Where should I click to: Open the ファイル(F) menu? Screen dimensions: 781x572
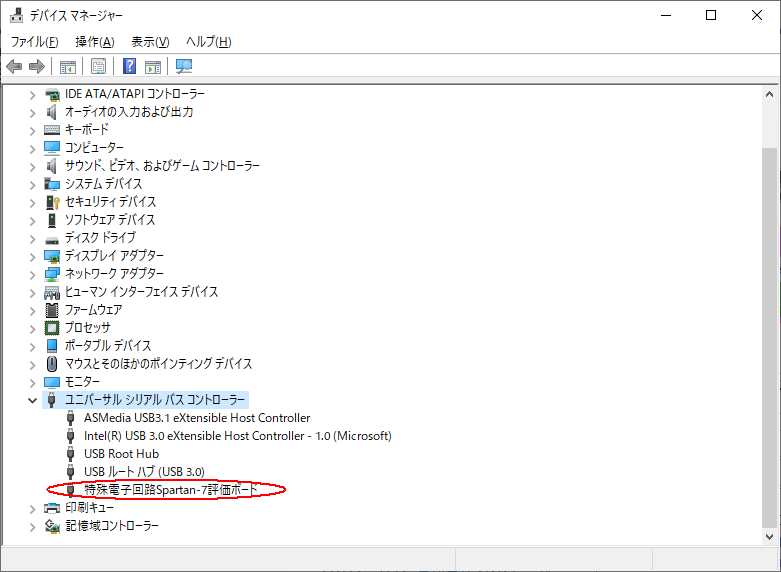pyautogui.click(x=34, y=42)
